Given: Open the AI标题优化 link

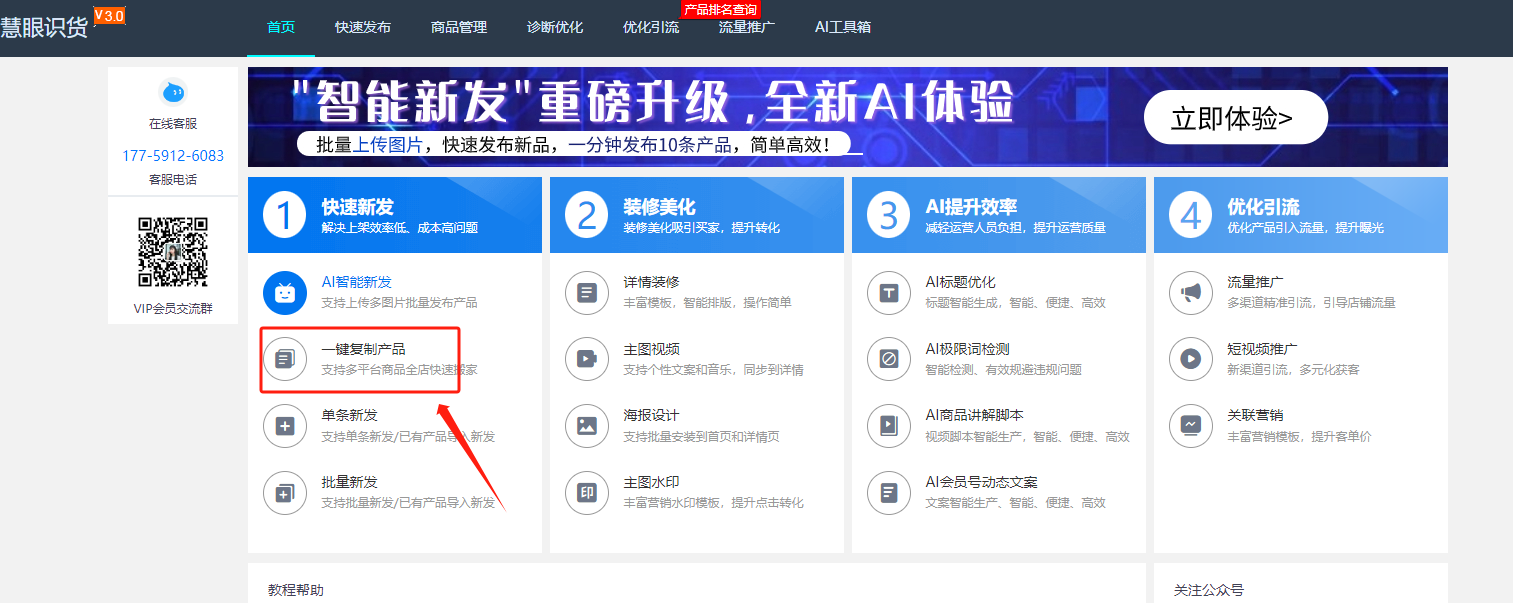Looking at the screenshot, I should click(x=961, y=282).
